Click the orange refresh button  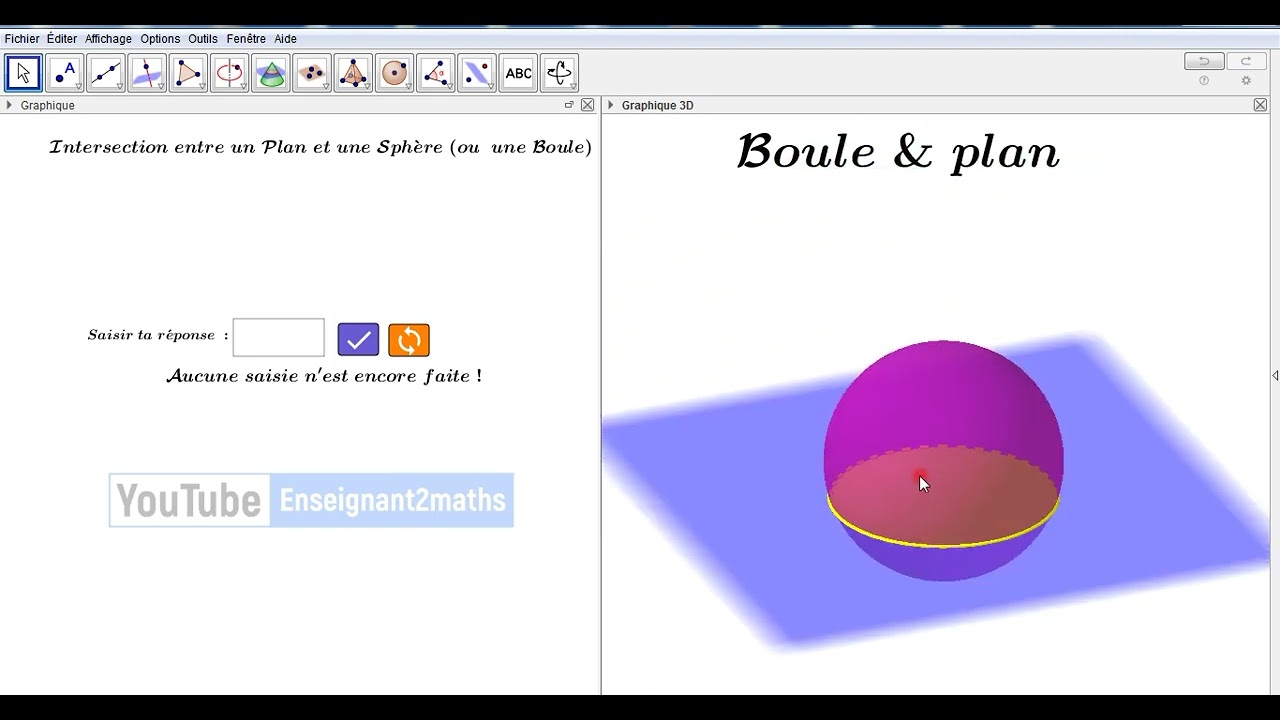409,340
